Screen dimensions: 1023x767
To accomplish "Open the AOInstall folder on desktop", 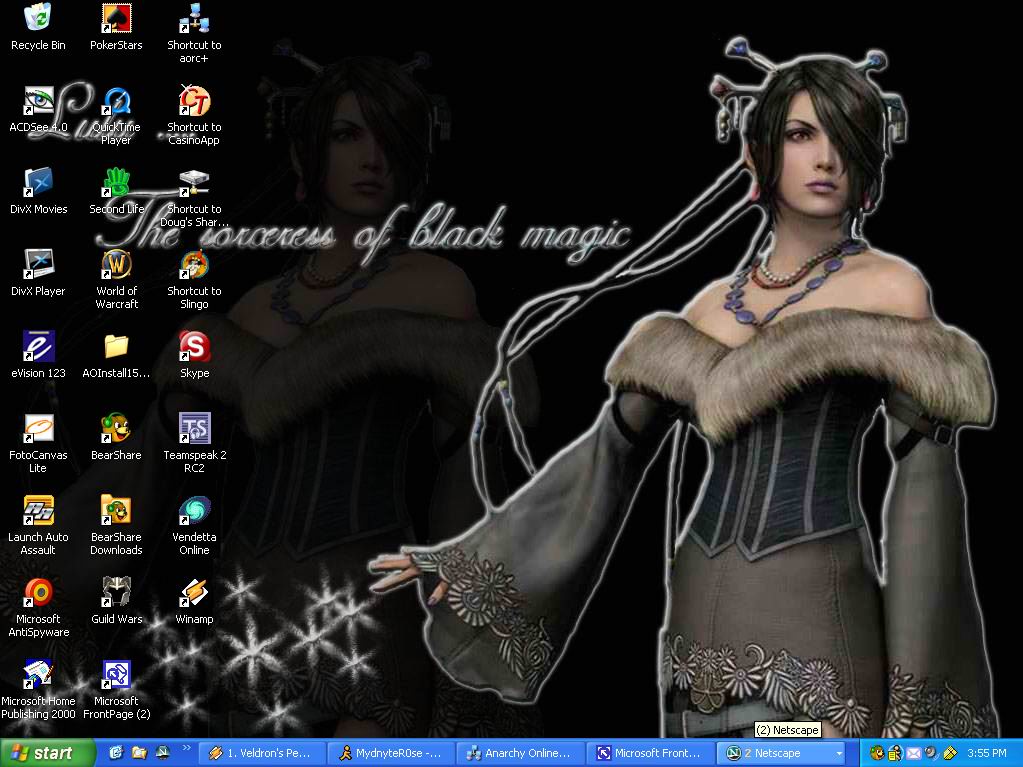I will coord(116,348).
